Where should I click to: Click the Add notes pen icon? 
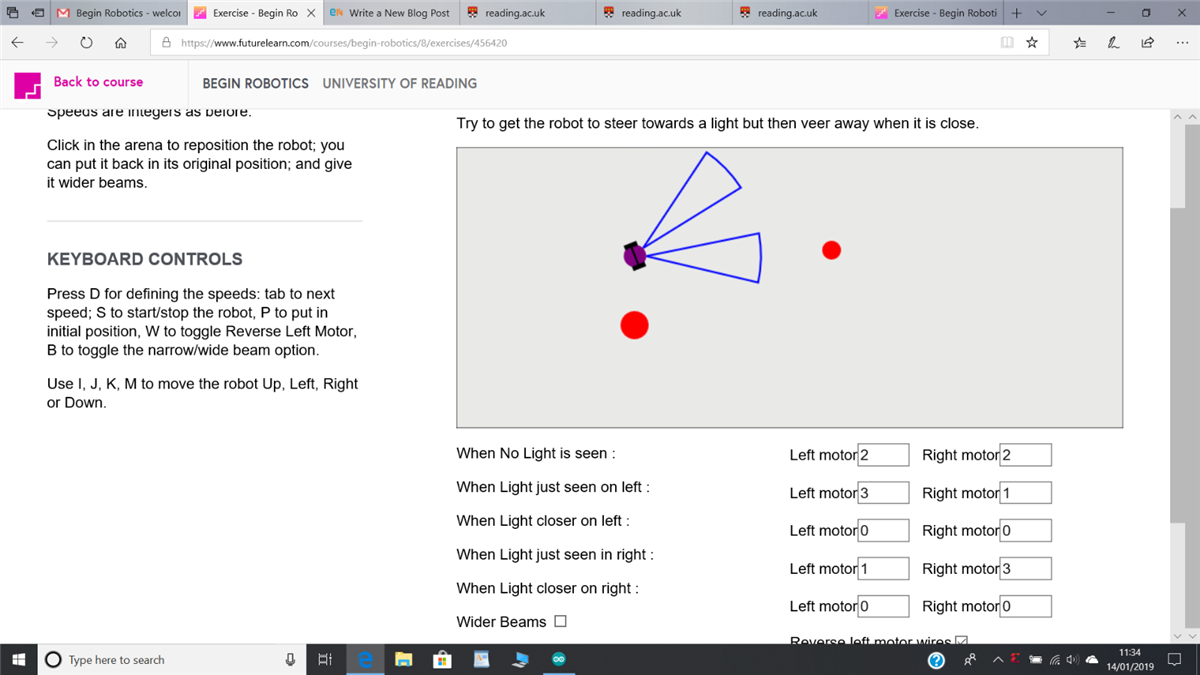pos(1113,43)
